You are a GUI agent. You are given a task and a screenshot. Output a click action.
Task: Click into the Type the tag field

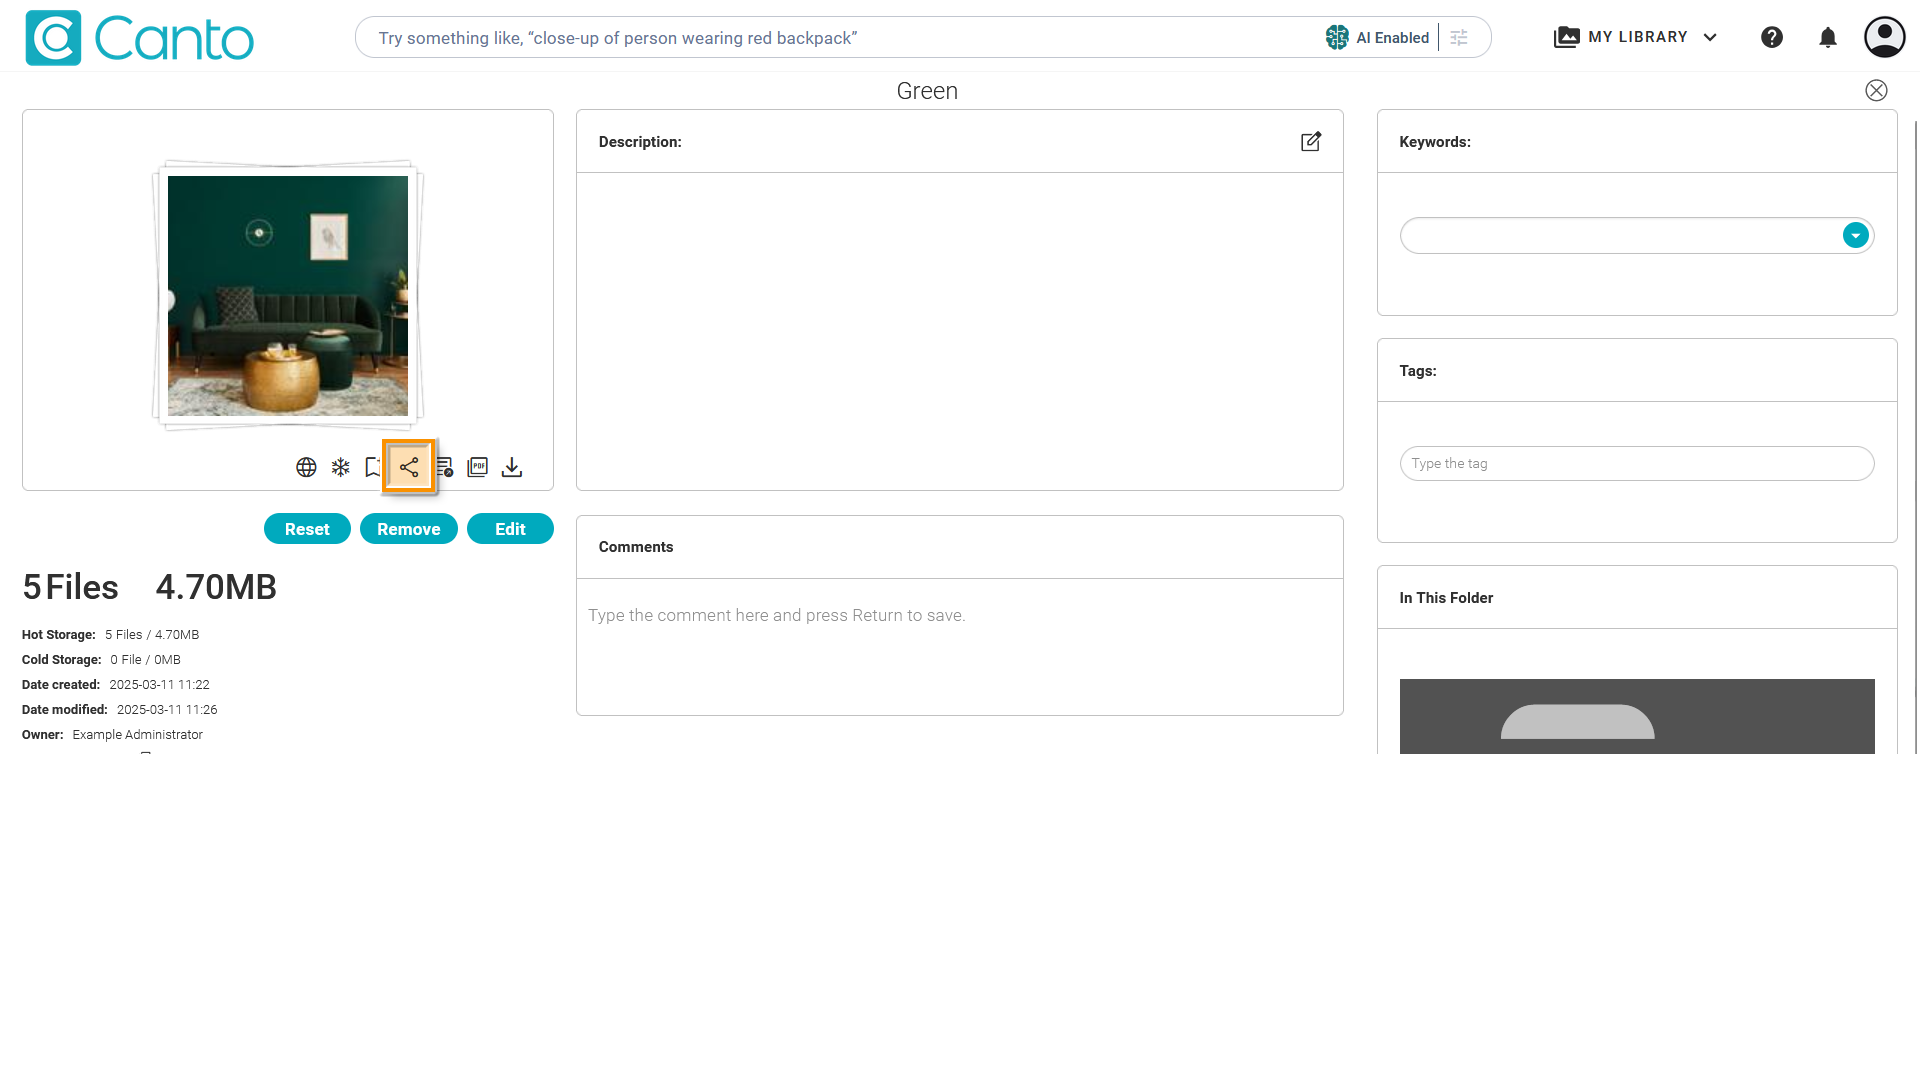tap(1636, 464)
